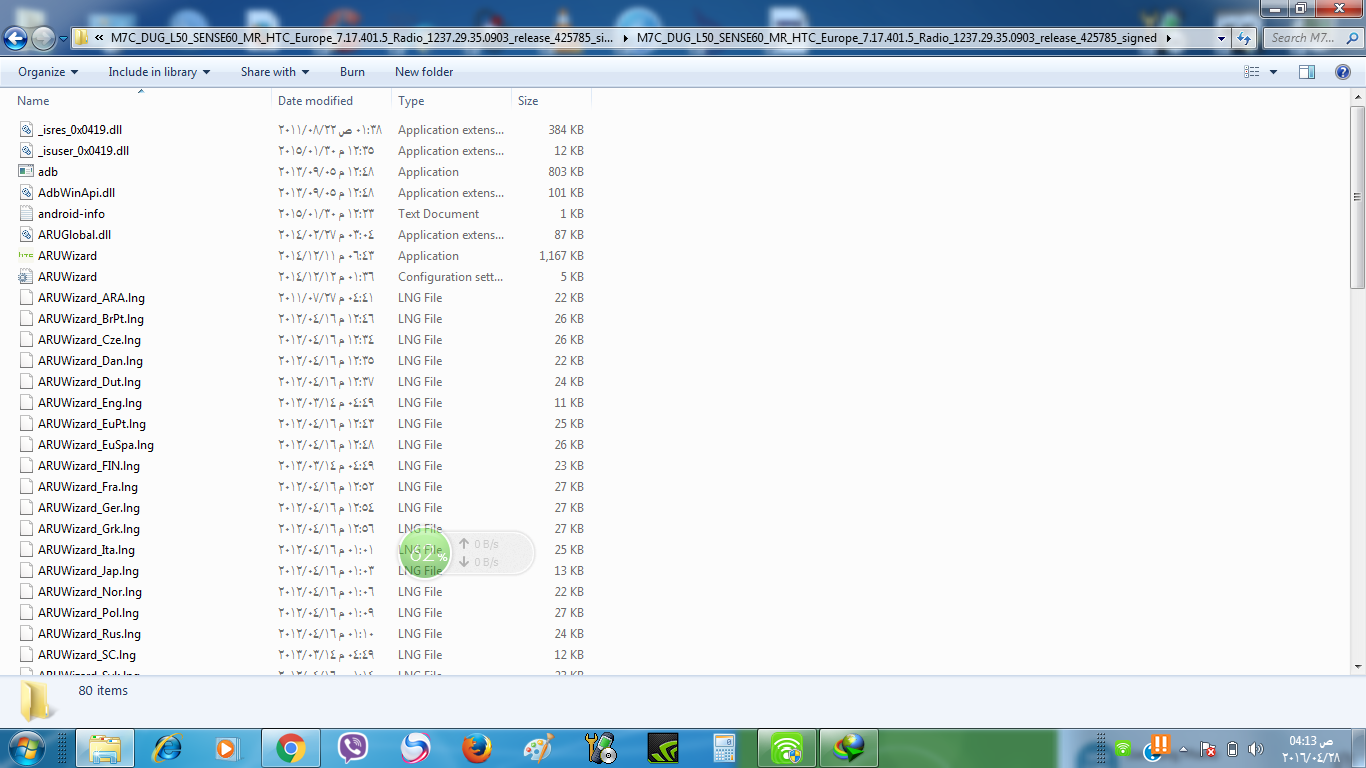Image resolution: width=1366 pixels, height=768 pixels.
Task: Select ARUWizard_ARA.lng file
Action: click(91, 298)
